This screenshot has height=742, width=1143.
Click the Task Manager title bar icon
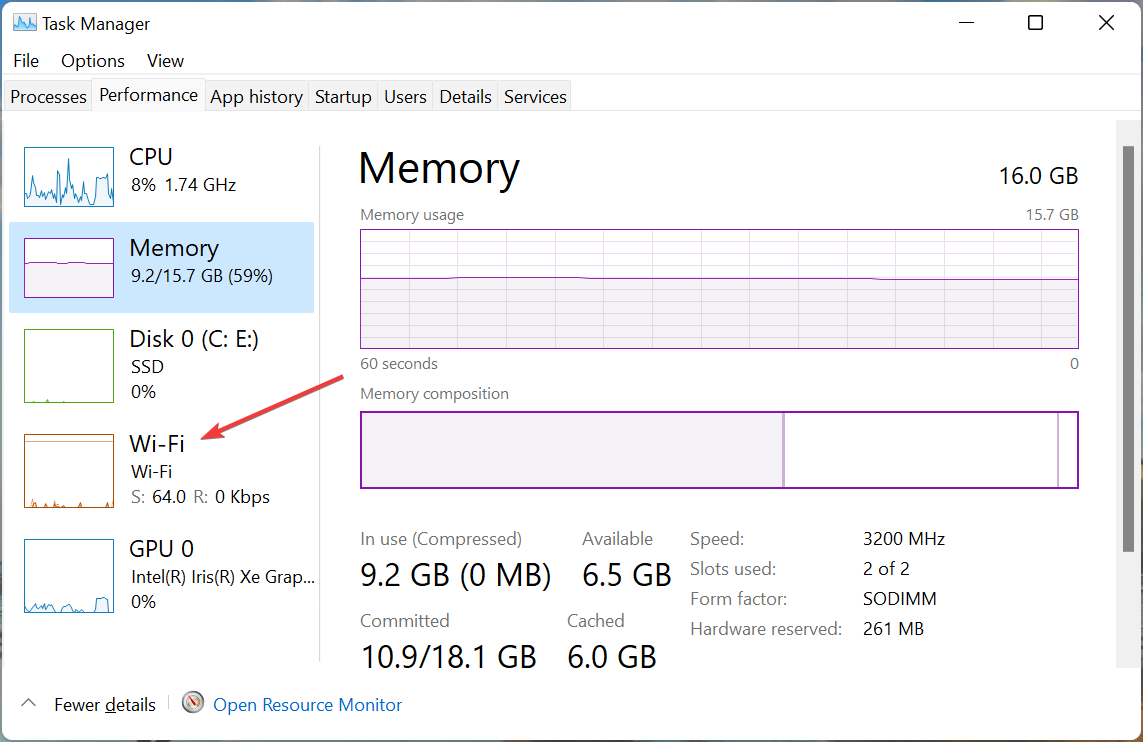point(25,23)
